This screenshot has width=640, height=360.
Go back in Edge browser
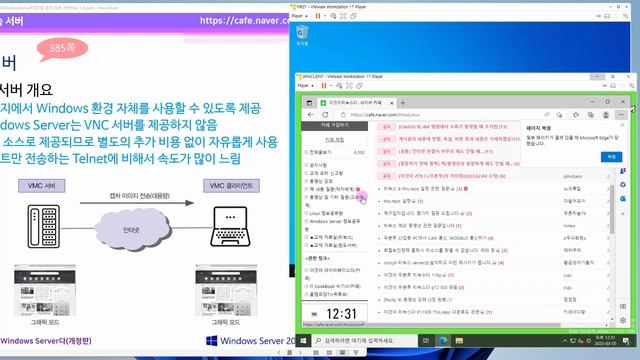[x=311, y=115]
